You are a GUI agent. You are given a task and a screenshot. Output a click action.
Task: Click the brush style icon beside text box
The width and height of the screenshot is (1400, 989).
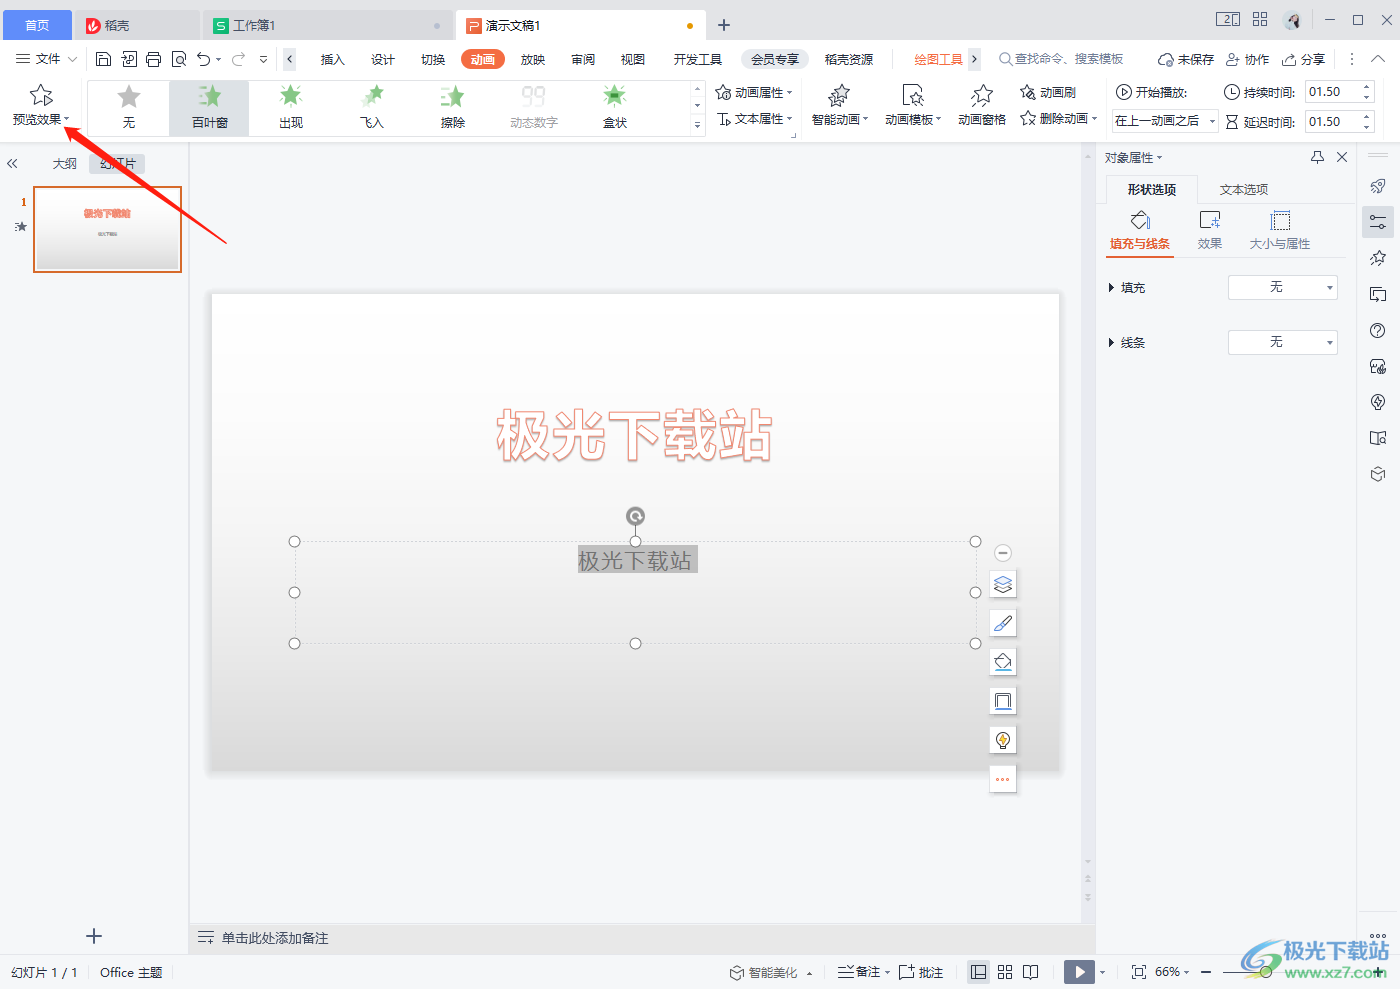[1003, 623]
